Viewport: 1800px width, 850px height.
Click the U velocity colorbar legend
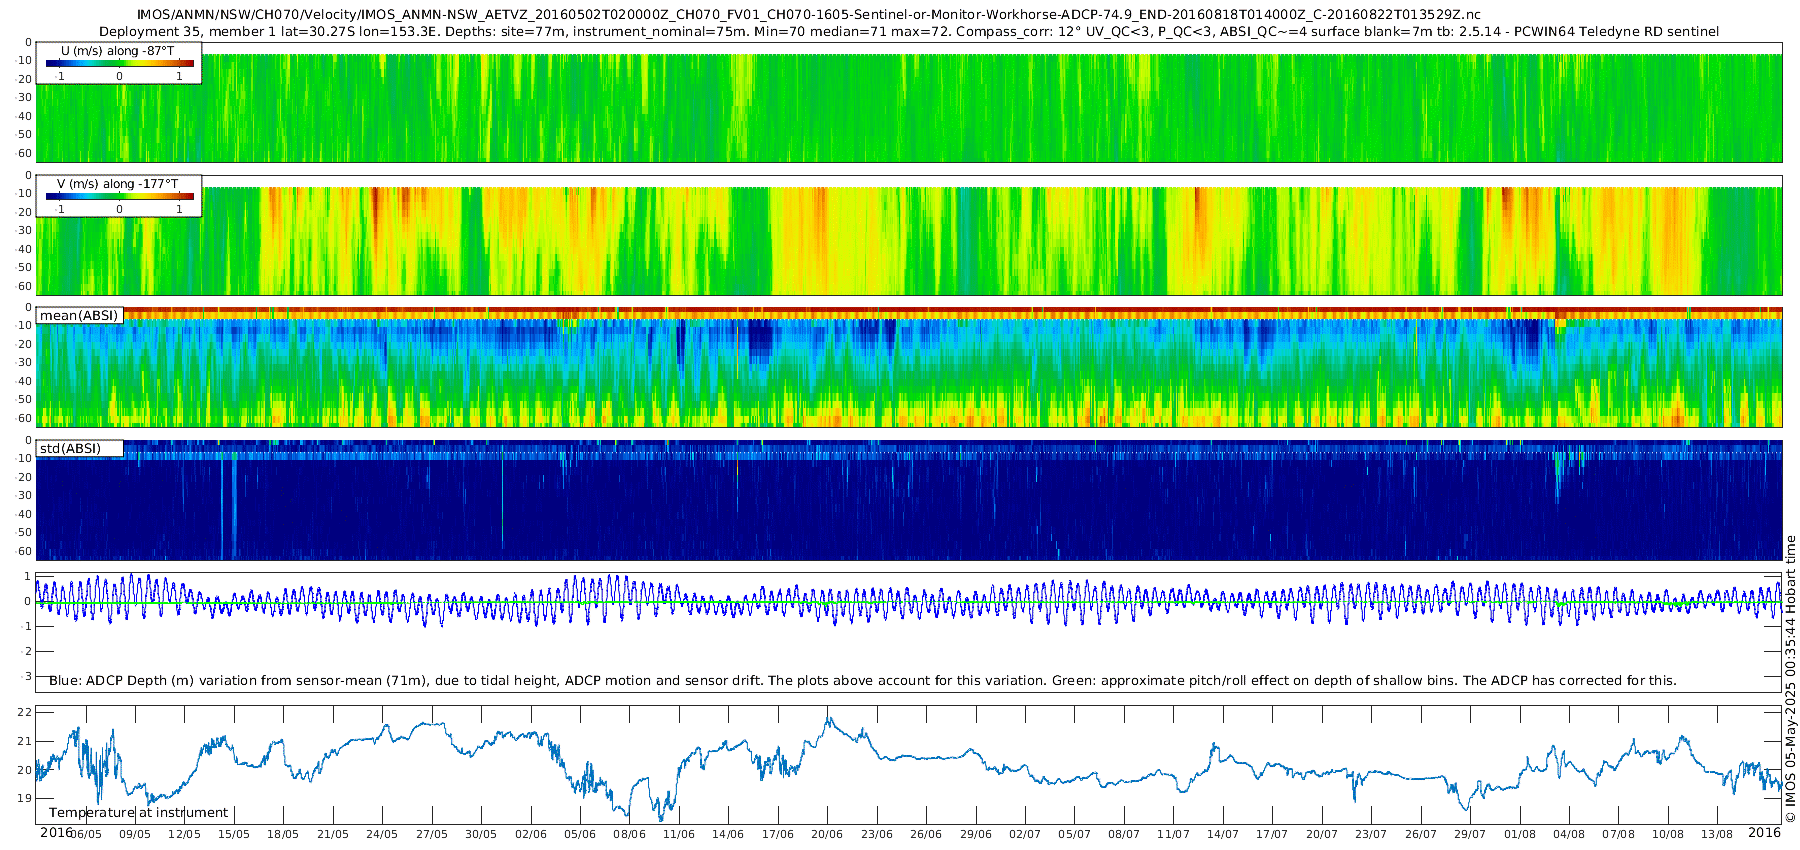pyautogui.click(x=119, y=63)
